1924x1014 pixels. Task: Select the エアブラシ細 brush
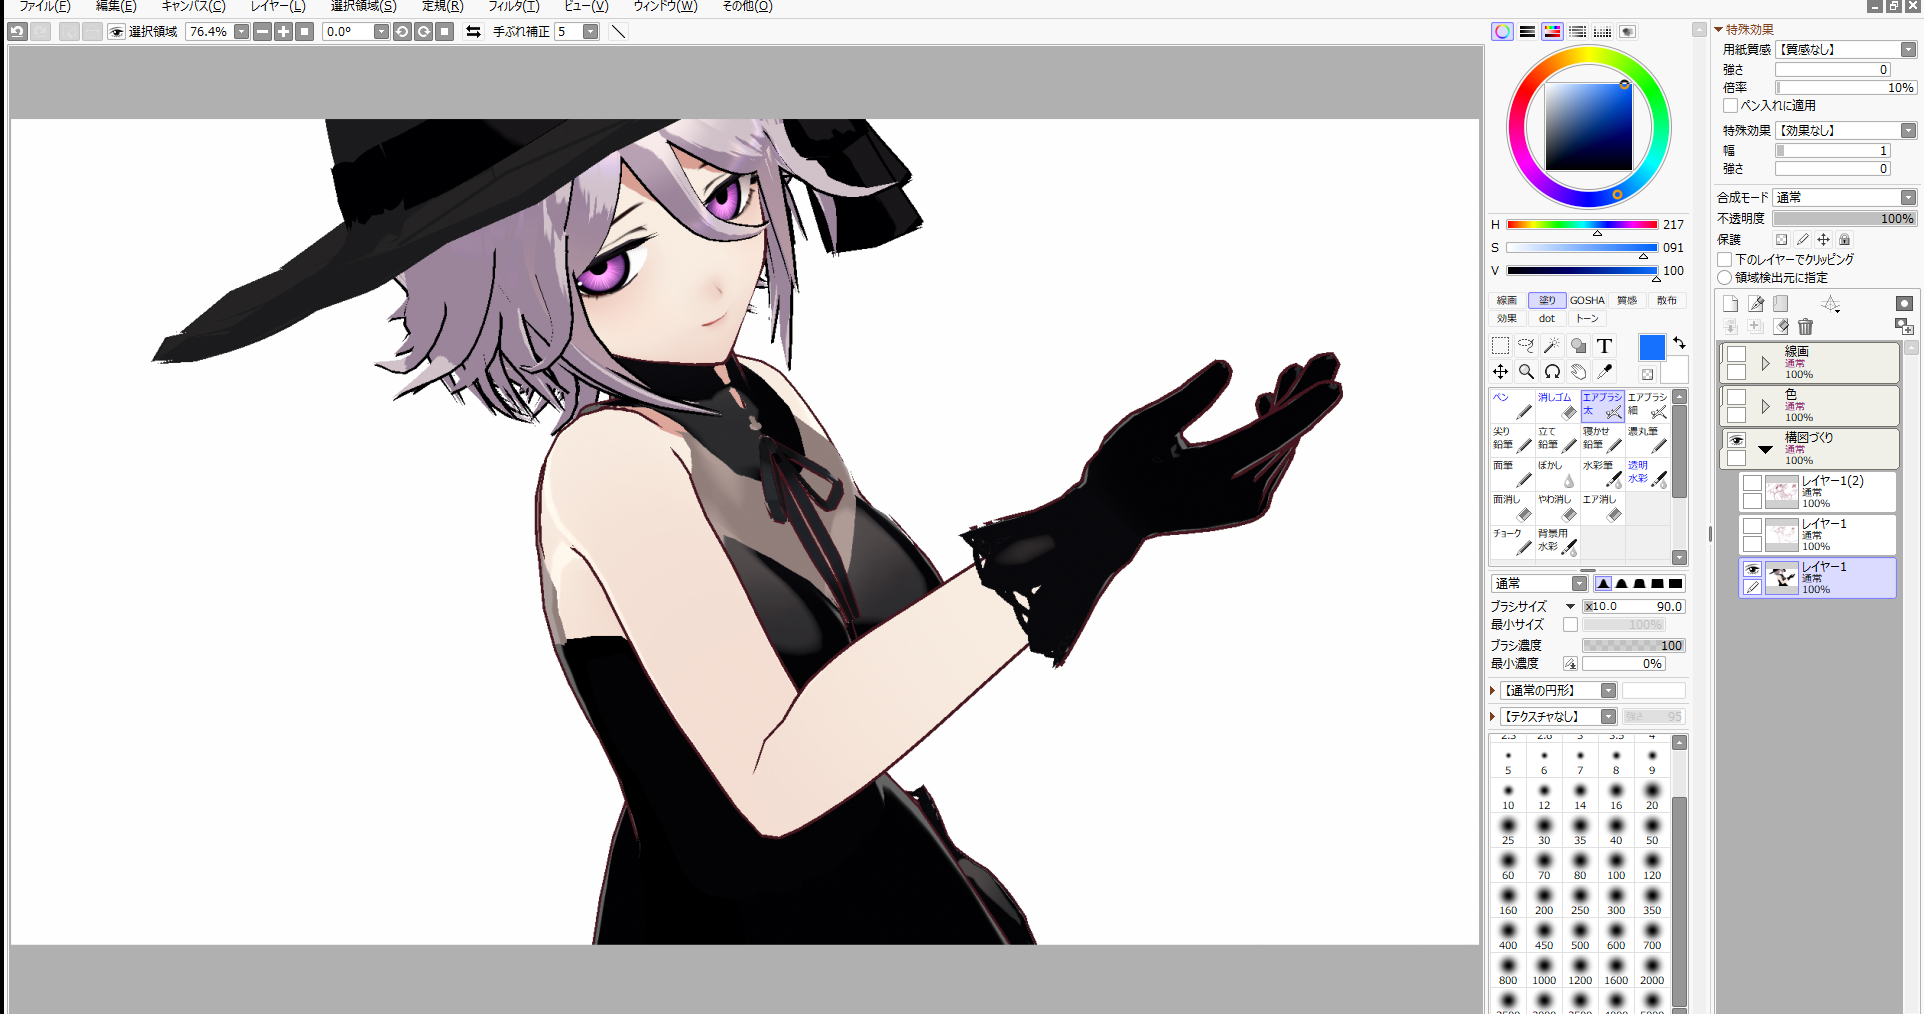point(1647,406)
